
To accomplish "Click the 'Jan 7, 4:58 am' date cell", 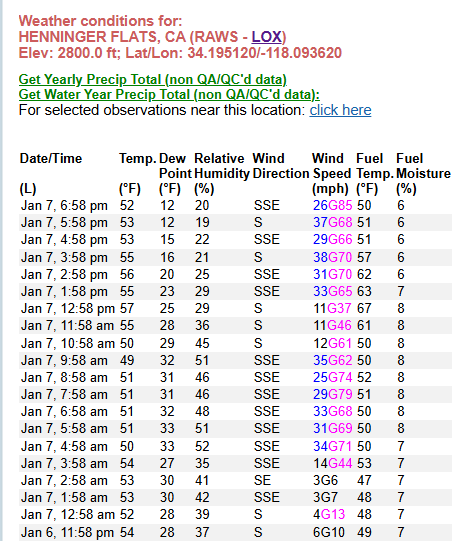I will [64, 446].
